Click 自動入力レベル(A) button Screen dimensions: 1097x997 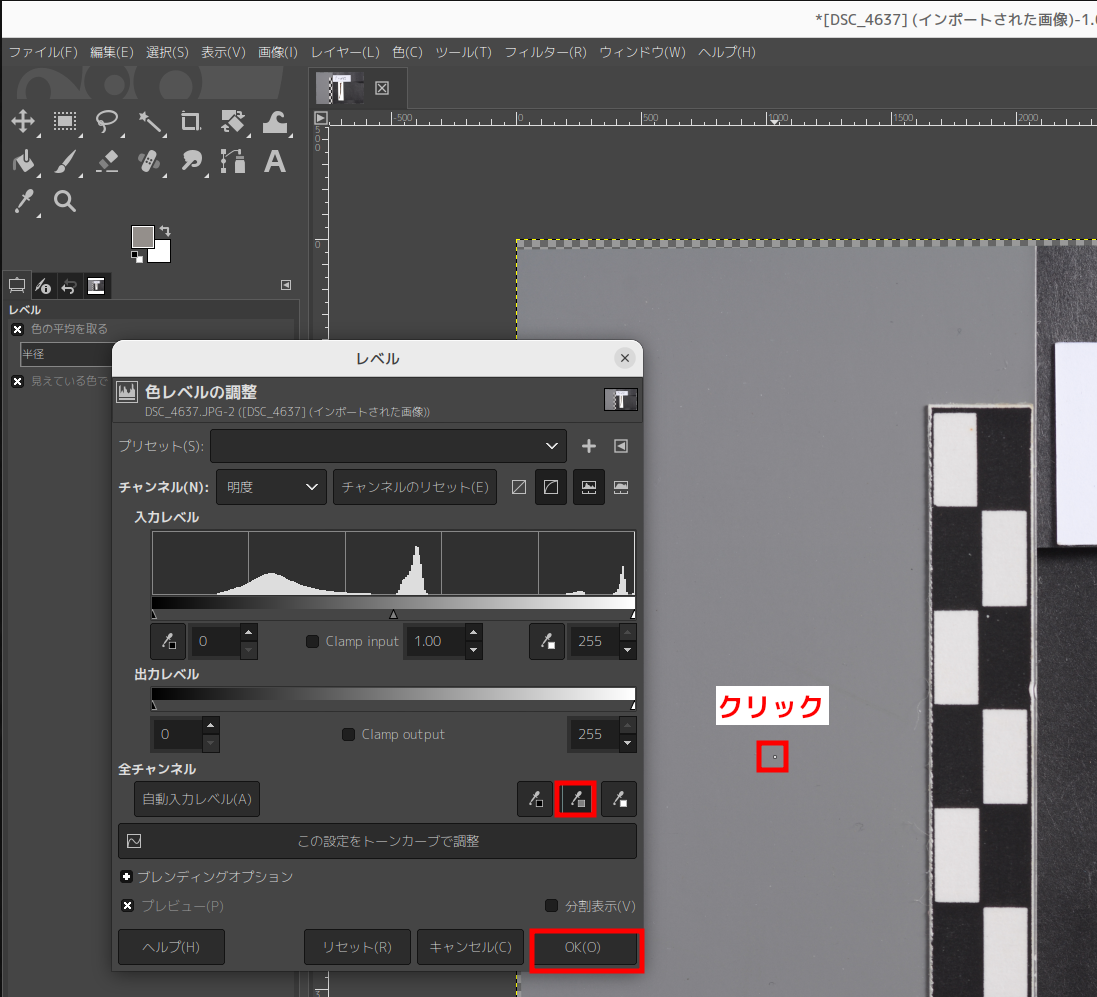pos(197,799)
